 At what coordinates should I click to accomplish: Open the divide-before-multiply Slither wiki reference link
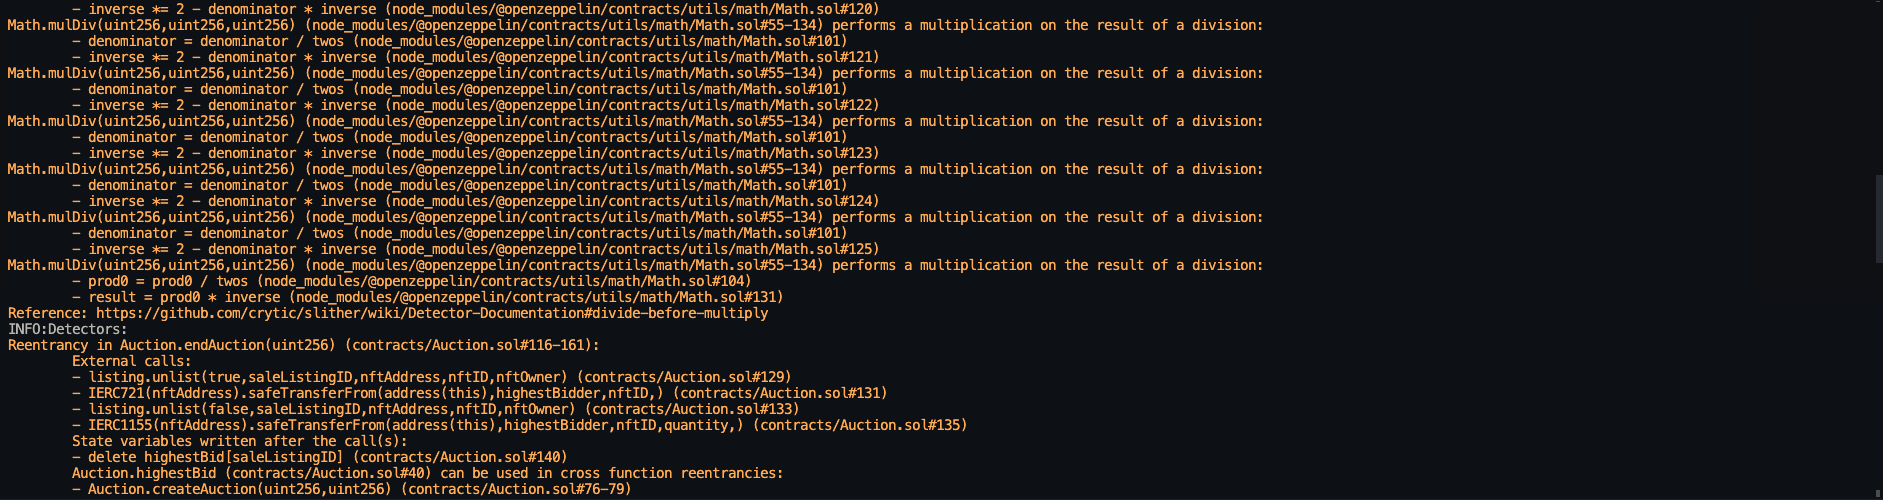[432, 313]
